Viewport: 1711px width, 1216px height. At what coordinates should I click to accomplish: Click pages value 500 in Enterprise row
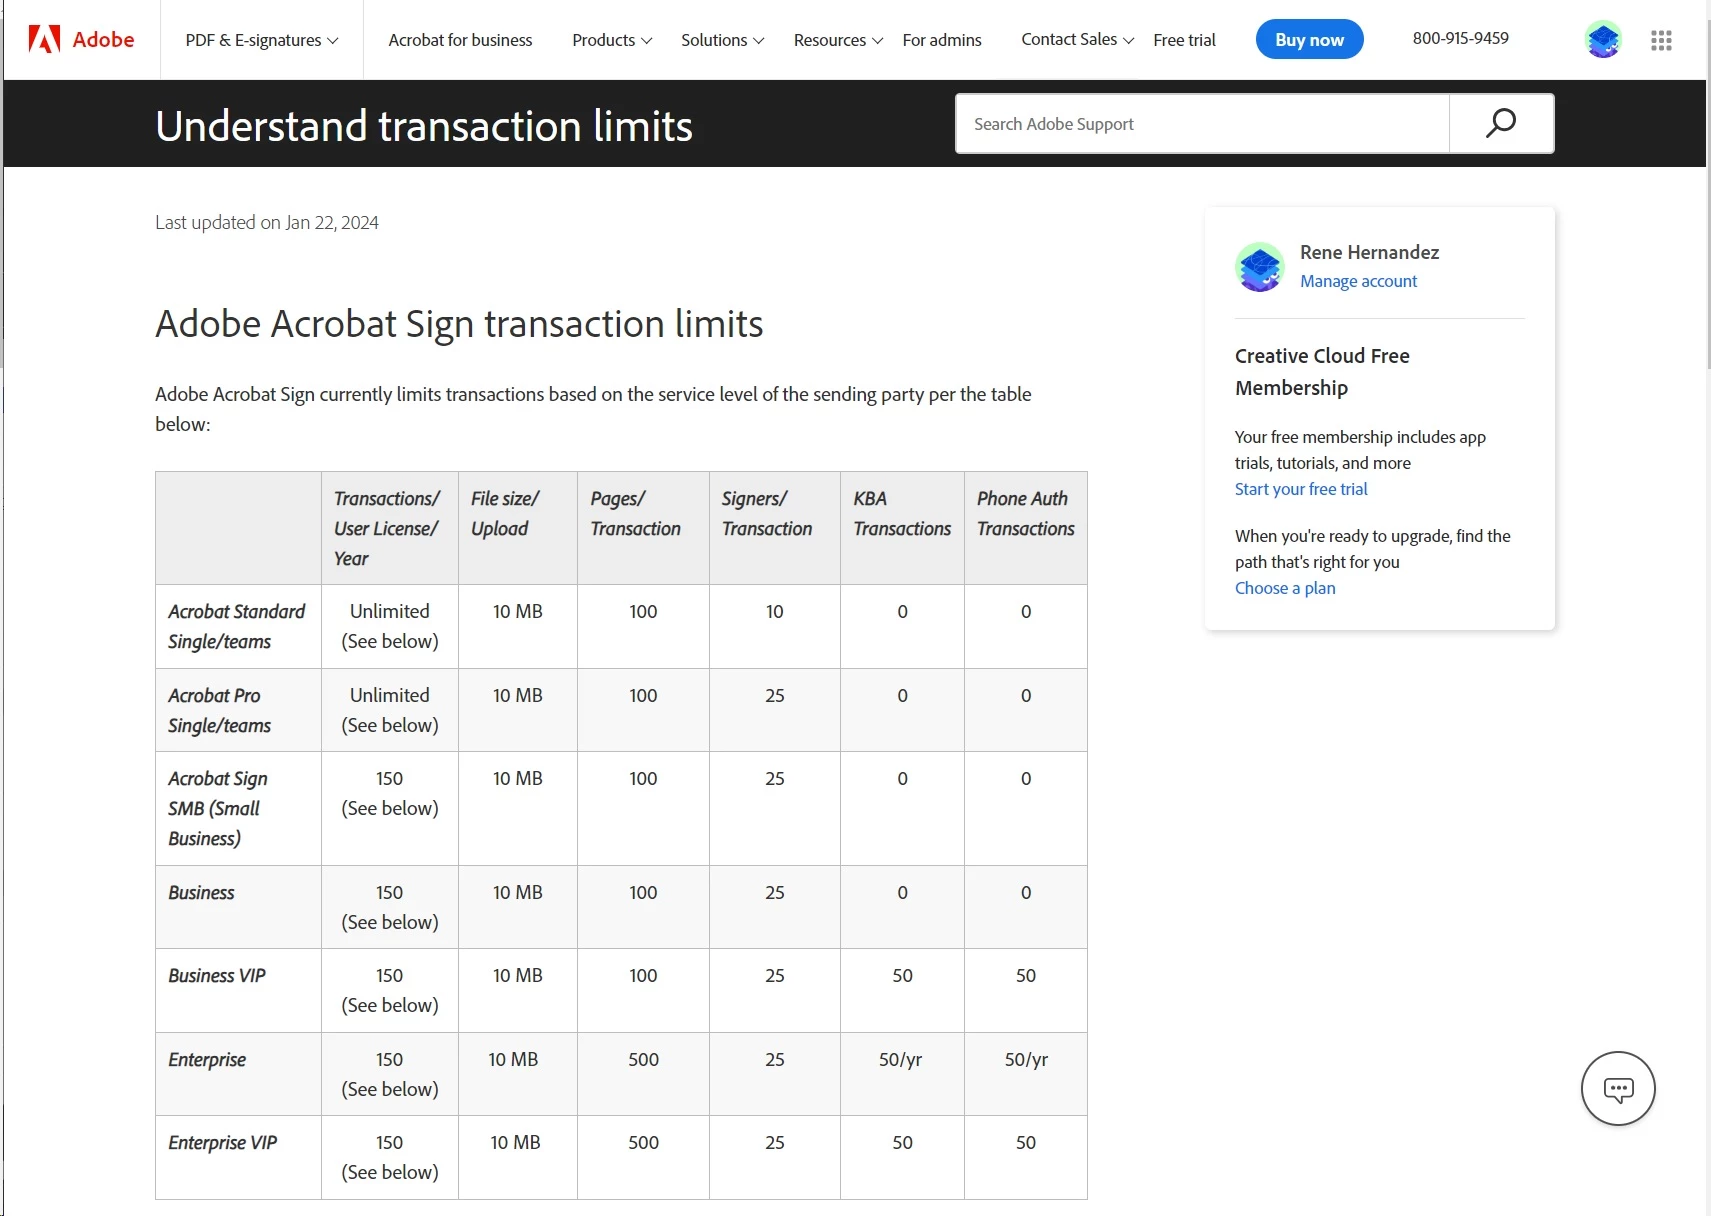tap(643, 1059)
